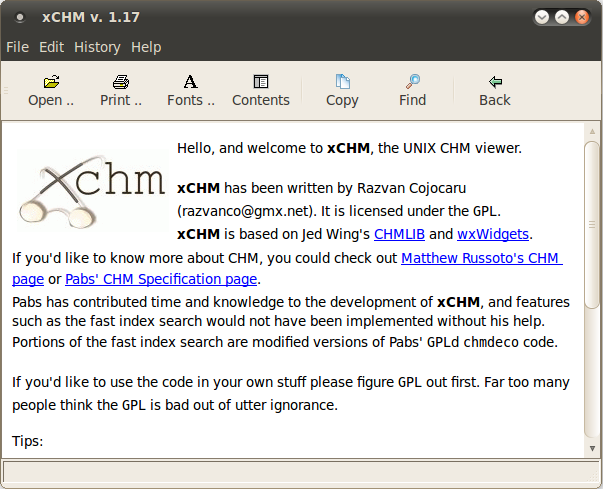
Task: Follow the CHMLIB link
Action: click(399, 234)
